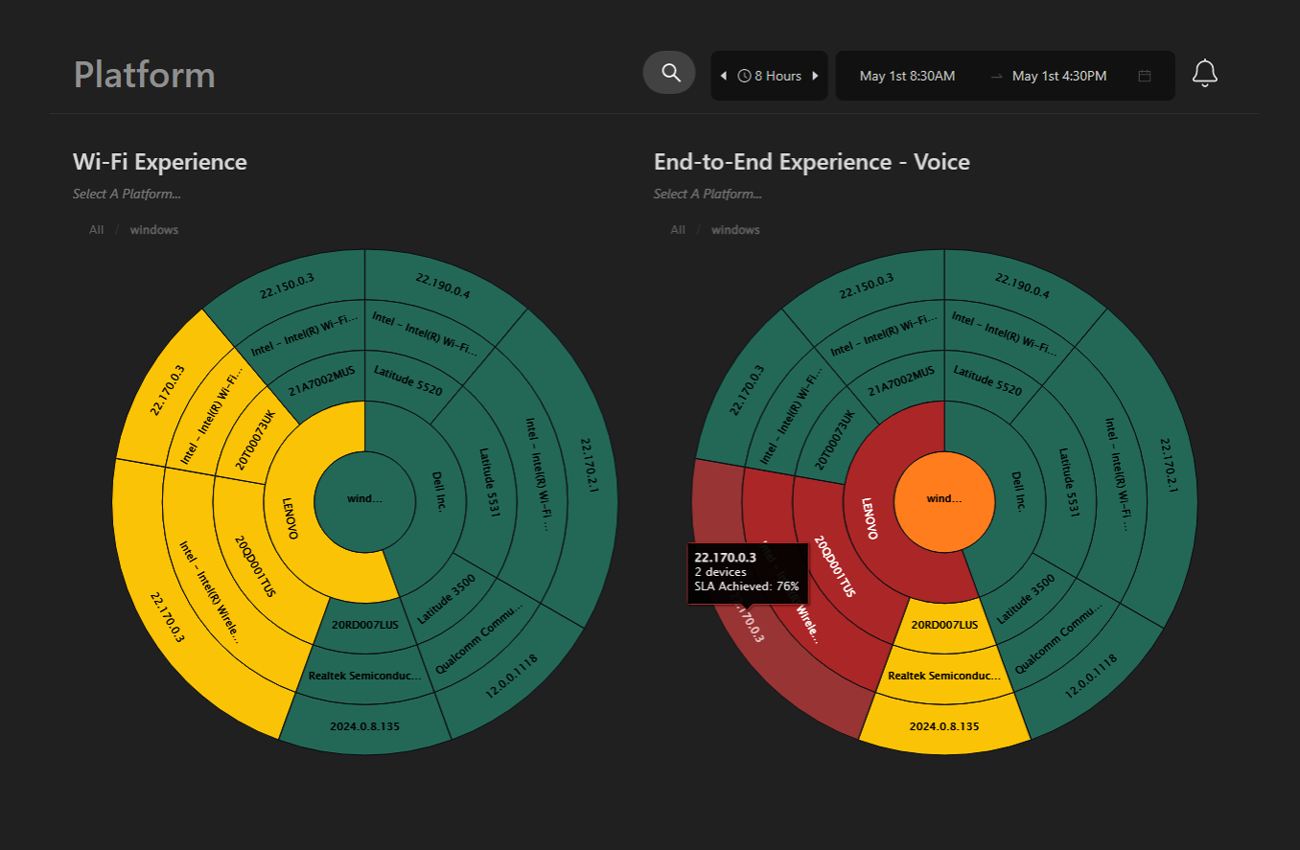This screenshot has width=1300, height=850.
Task: Click the May 1st 4:30PM end time field
Action: pyautogui.click(x=1059, y=76)
